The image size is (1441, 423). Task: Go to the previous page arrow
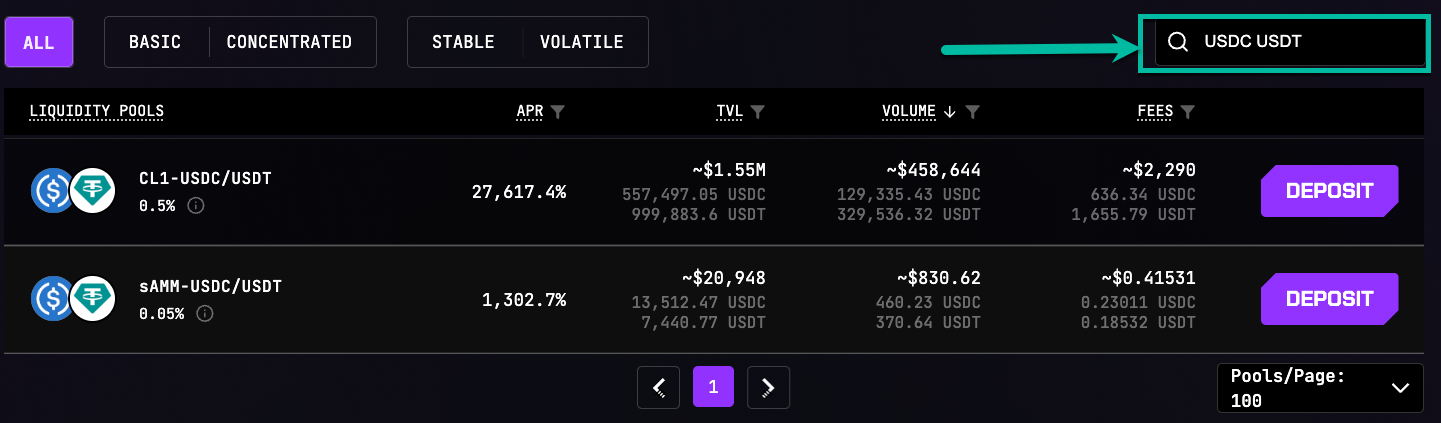[659, 387]
